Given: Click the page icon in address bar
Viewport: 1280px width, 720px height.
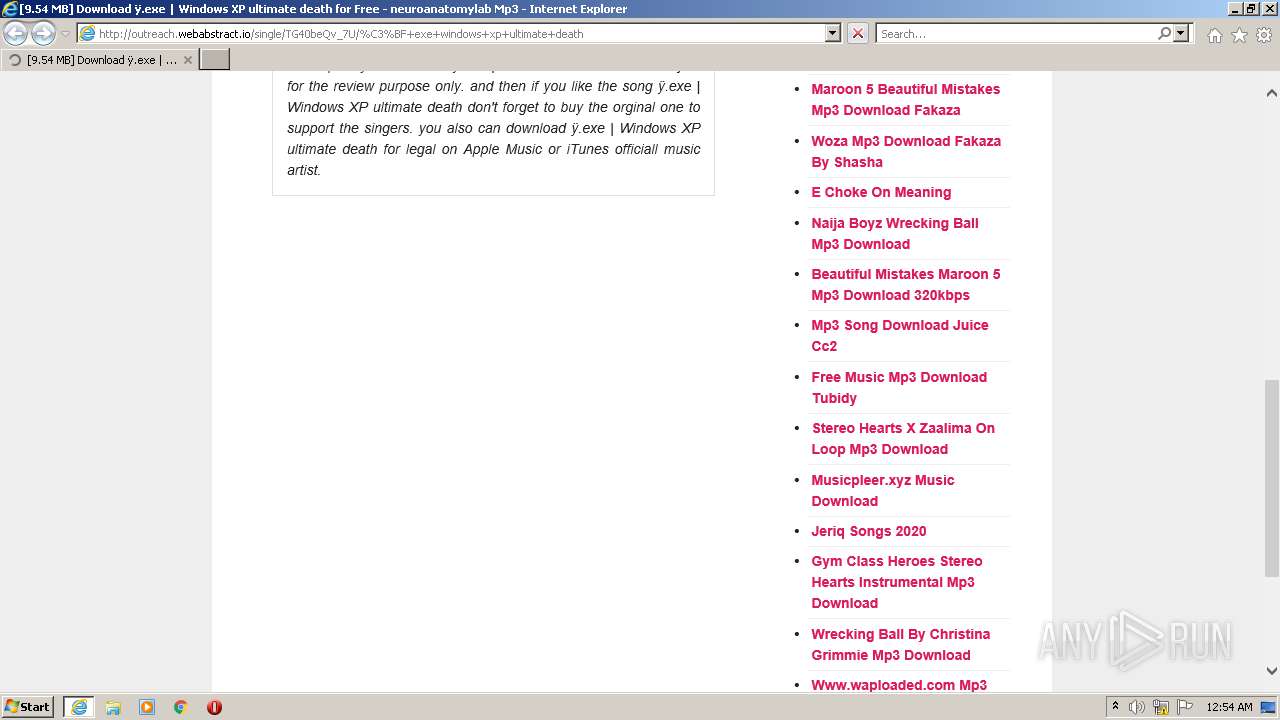Looking at the screenshot, I should pyautogui.click(x=88, y=33).
